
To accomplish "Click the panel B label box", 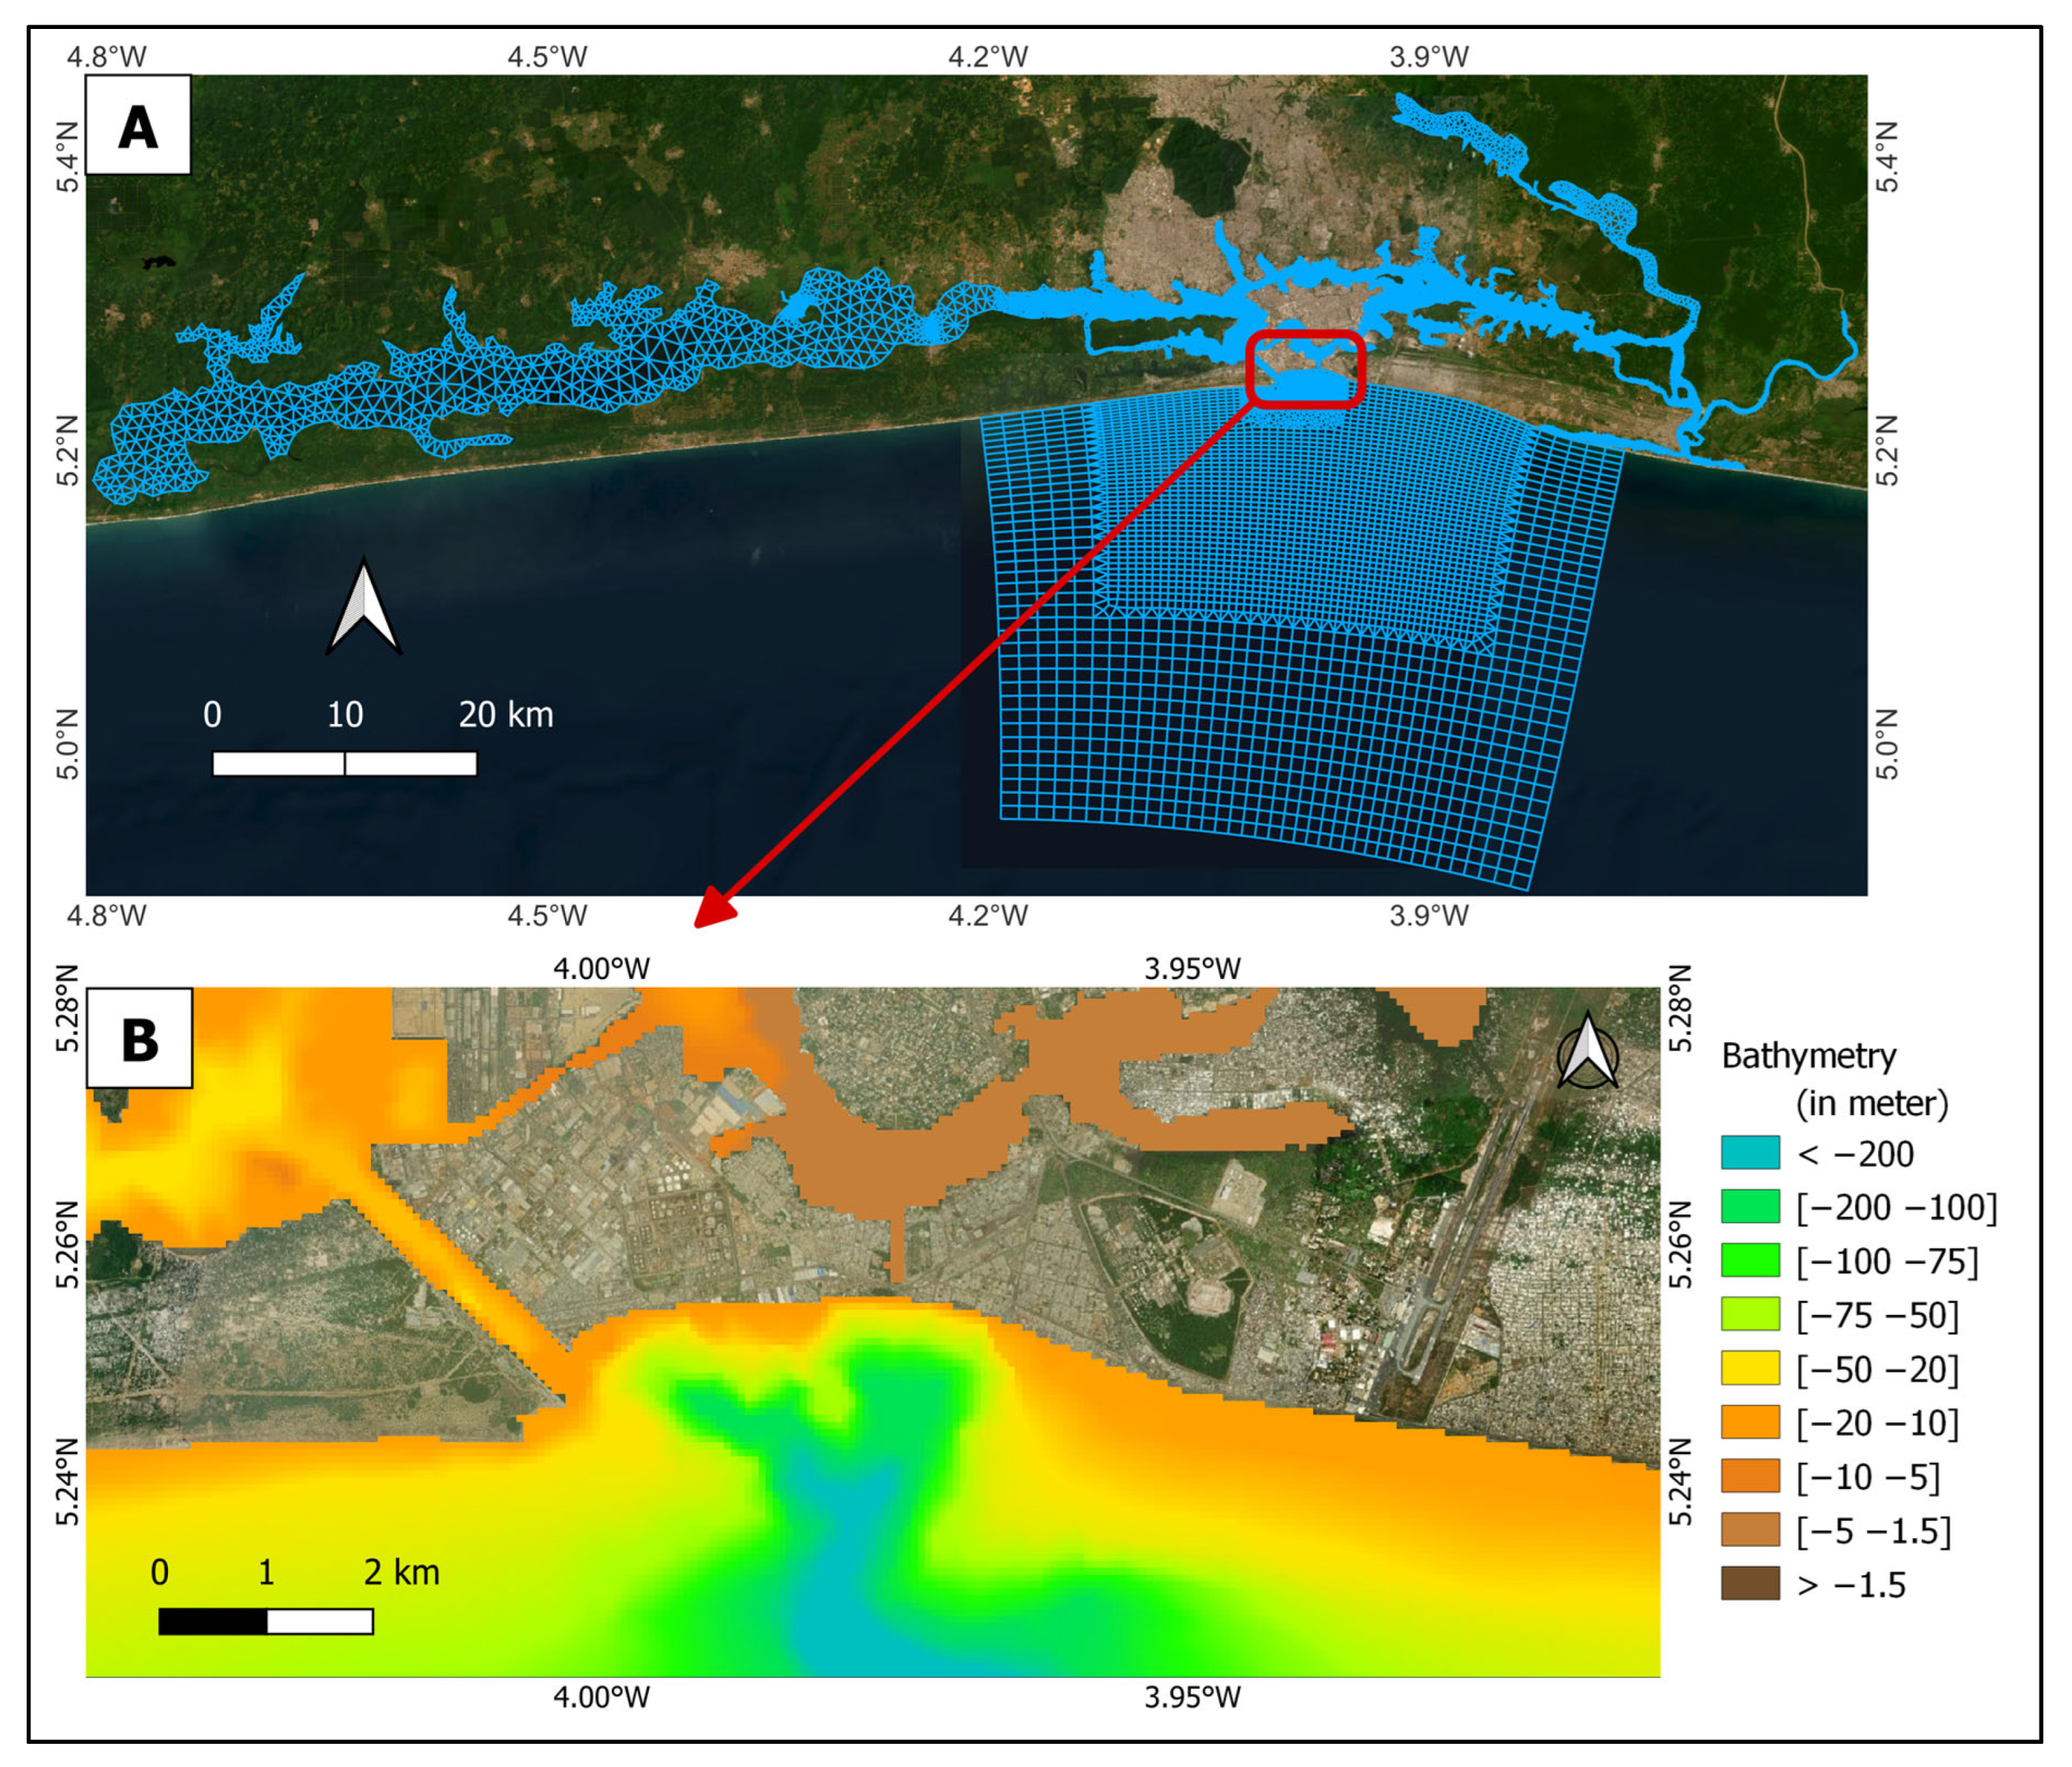I will pos(140,1038).
